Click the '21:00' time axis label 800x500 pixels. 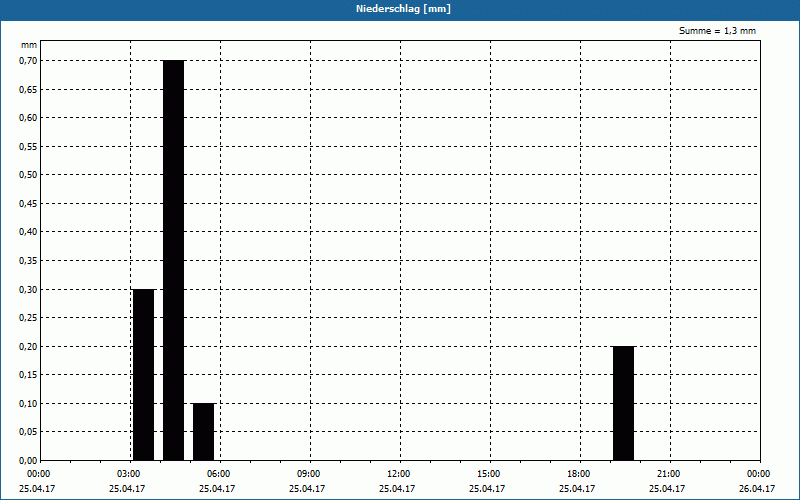(x=669, y=474)
